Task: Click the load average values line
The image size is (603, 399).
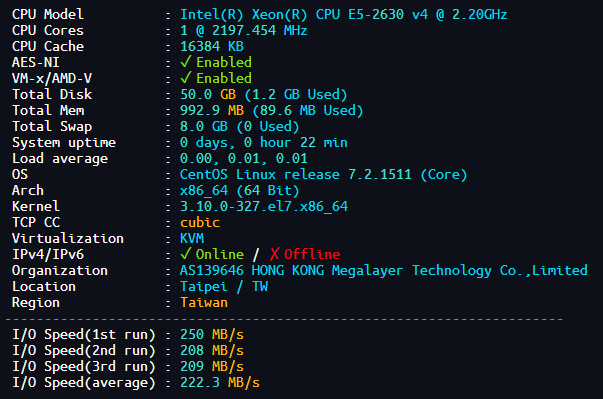Action: (x=243, y=158)
